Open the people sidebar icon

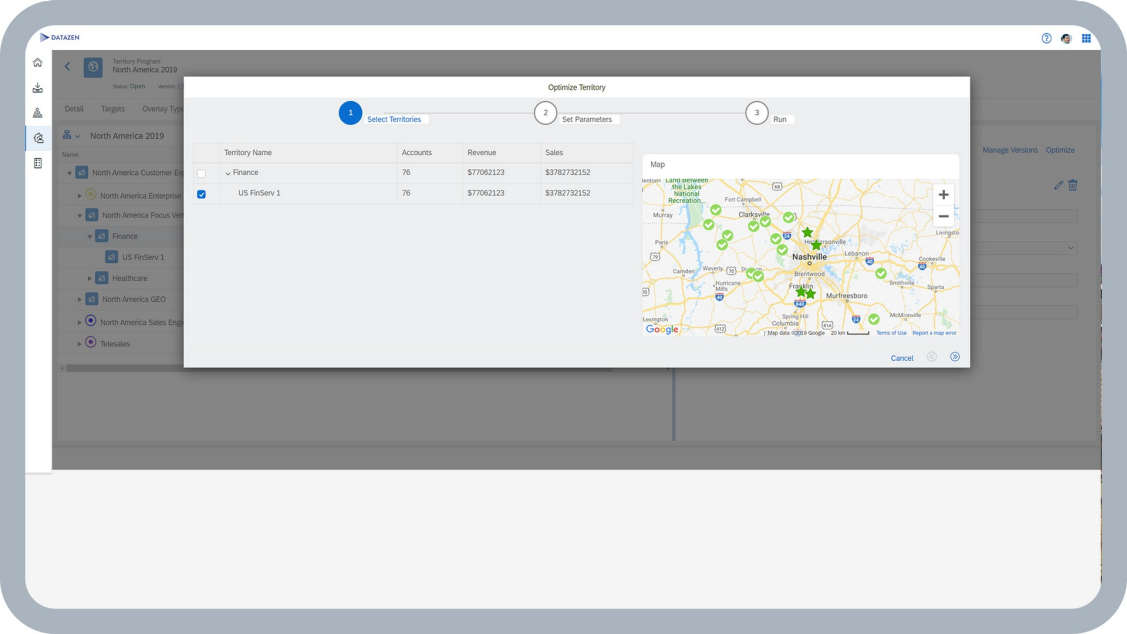point(38,113)
